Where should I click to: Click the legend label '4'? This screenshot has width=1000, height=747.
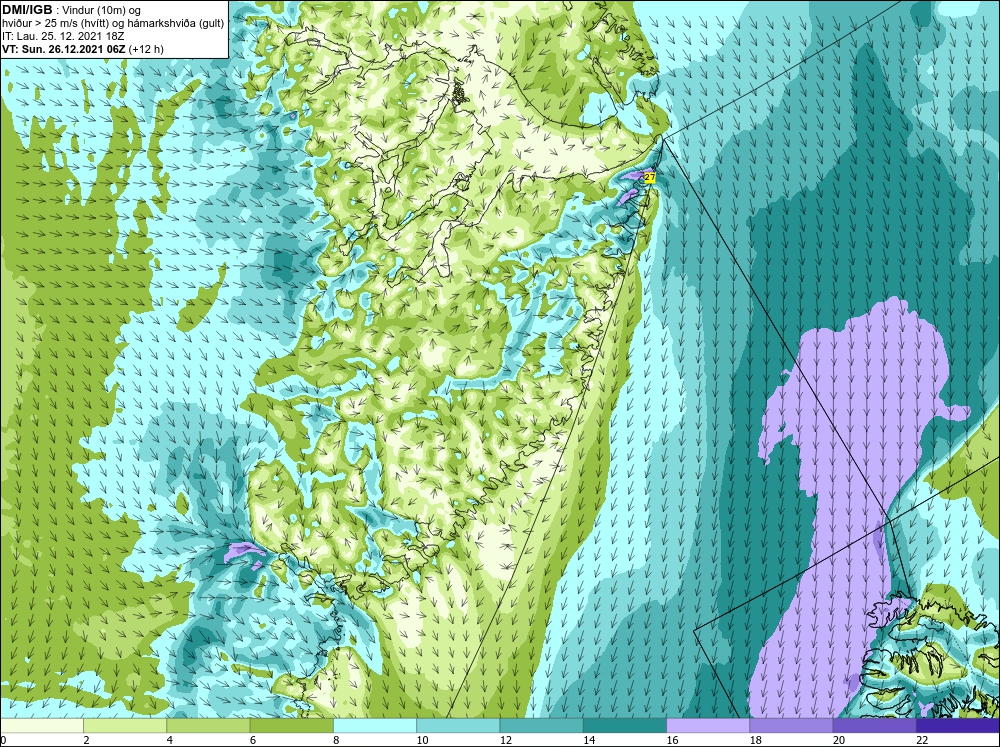pyautogui.click(x=169, y=740)
